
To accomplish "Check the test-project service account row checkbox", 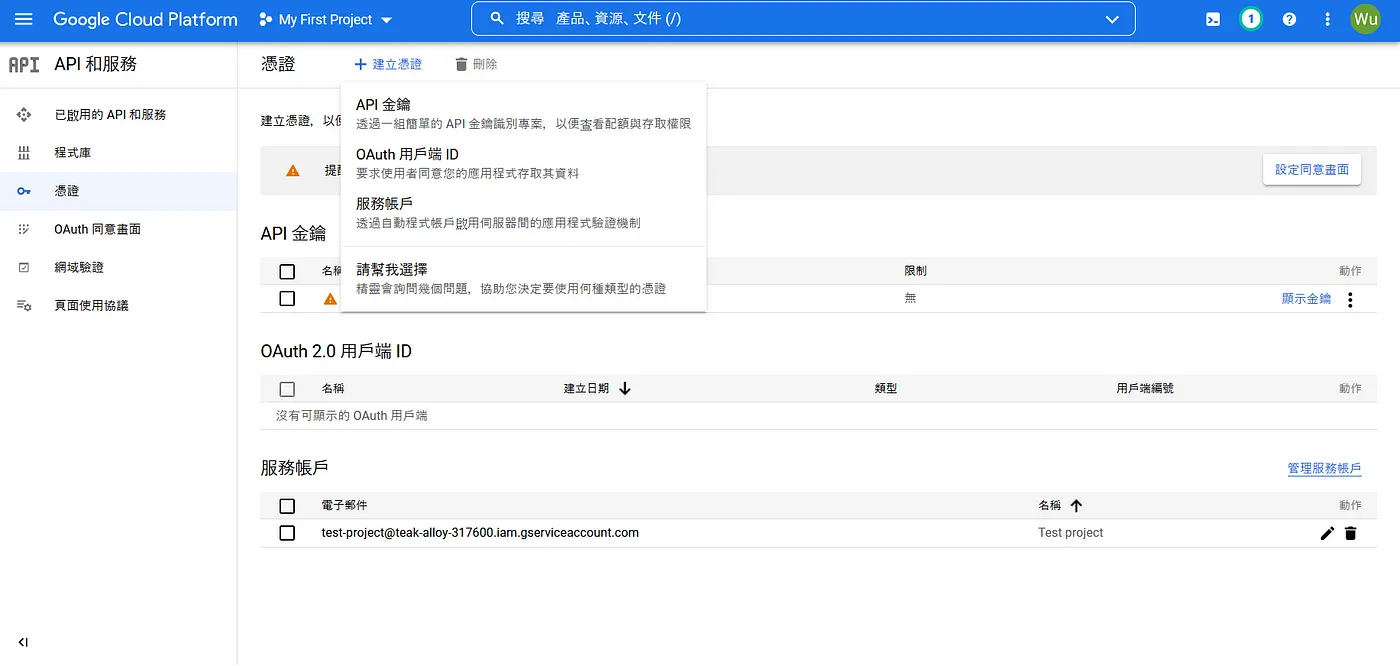I will click(287, 533).
